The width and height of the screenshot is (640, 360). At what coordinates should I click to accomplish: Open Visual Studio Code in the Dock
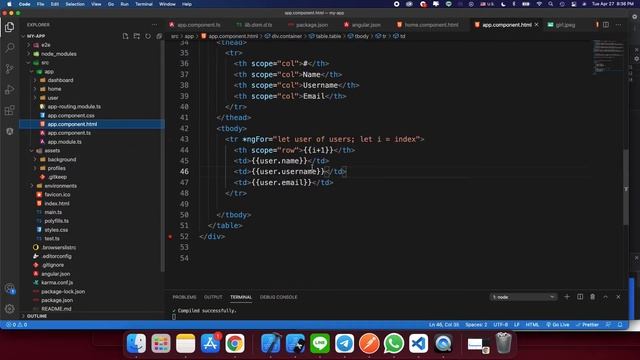(x=418, y=343)
